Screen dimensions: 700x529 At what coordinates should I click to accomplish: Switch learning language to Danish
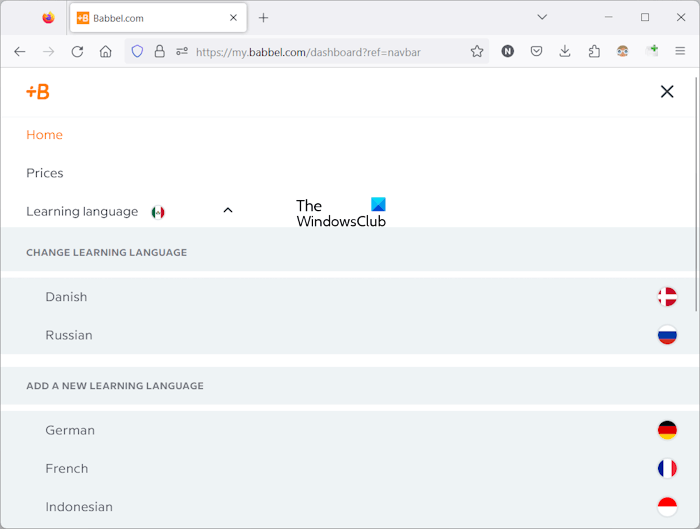click(x=348, y=297)
